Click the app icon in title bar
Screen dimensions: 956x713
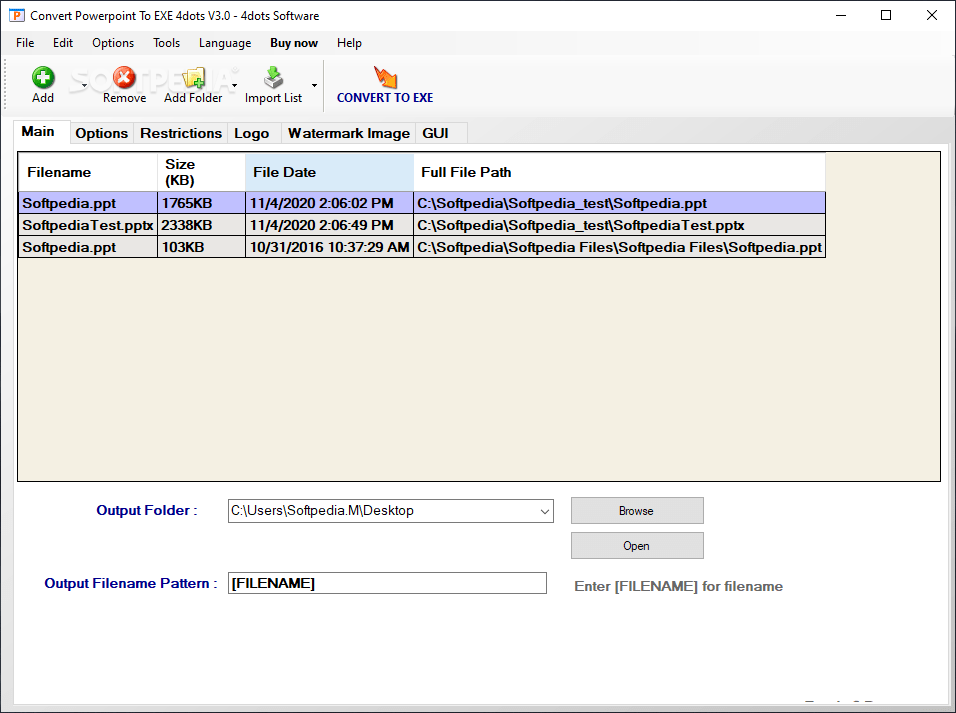(x=16, y=15)
